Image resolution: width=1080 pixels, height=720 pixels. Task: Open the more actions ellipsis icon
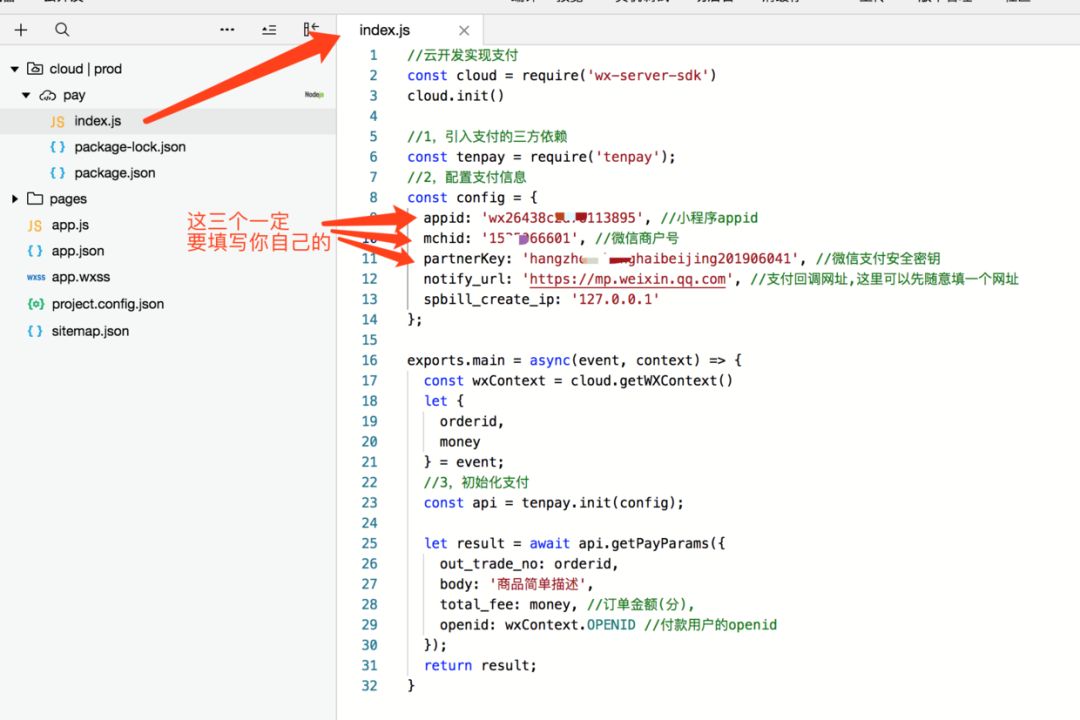[227, 31]
